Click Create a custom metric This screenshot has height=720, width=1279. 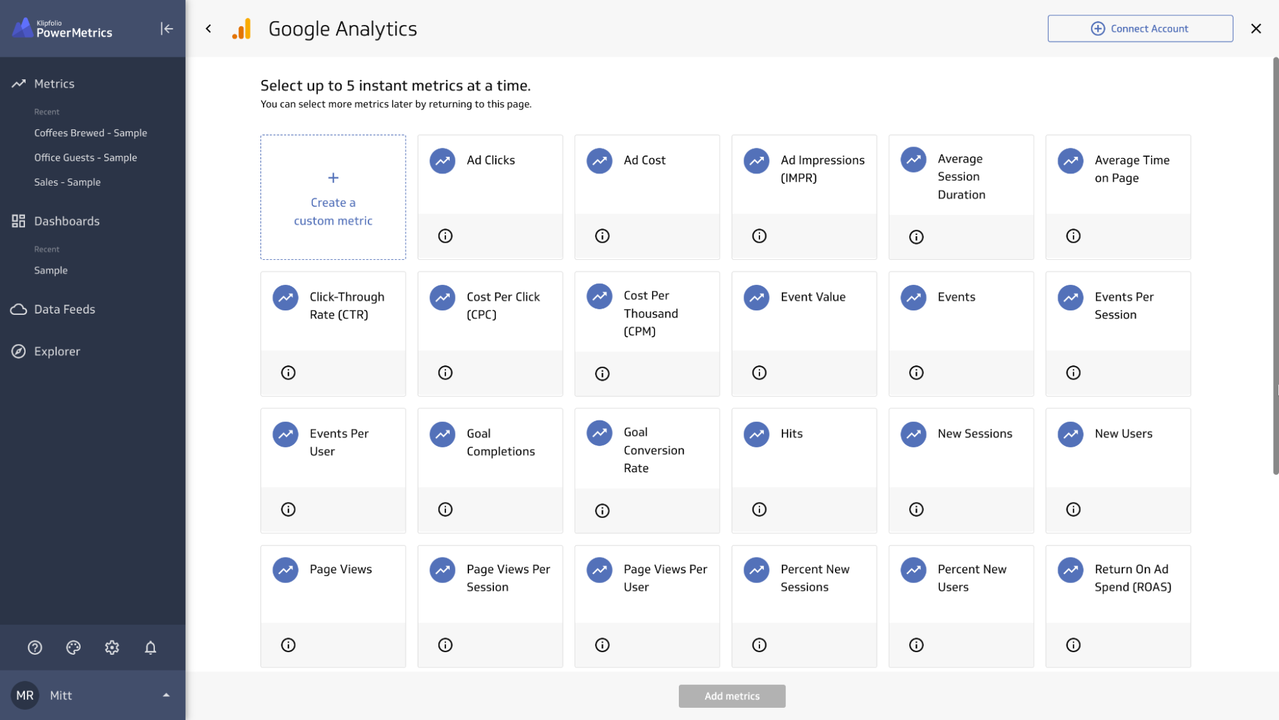pos(333,198)
